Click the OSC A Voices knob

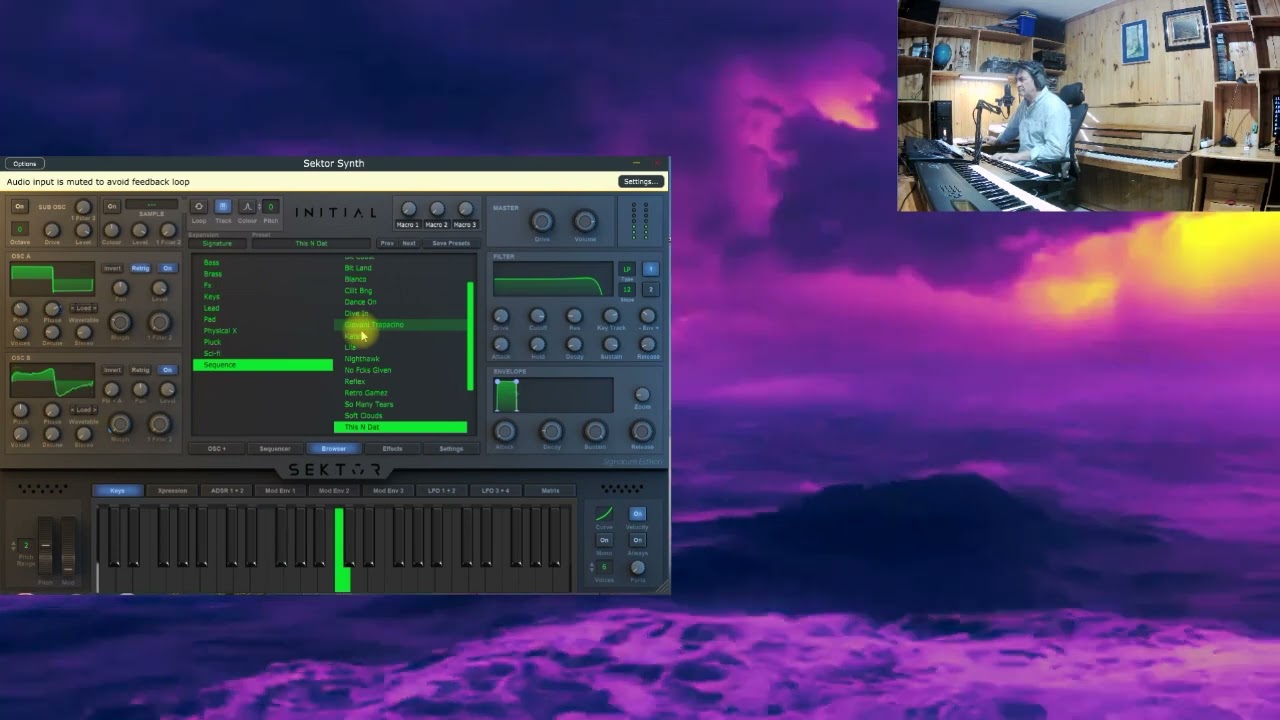click(20, 332)
